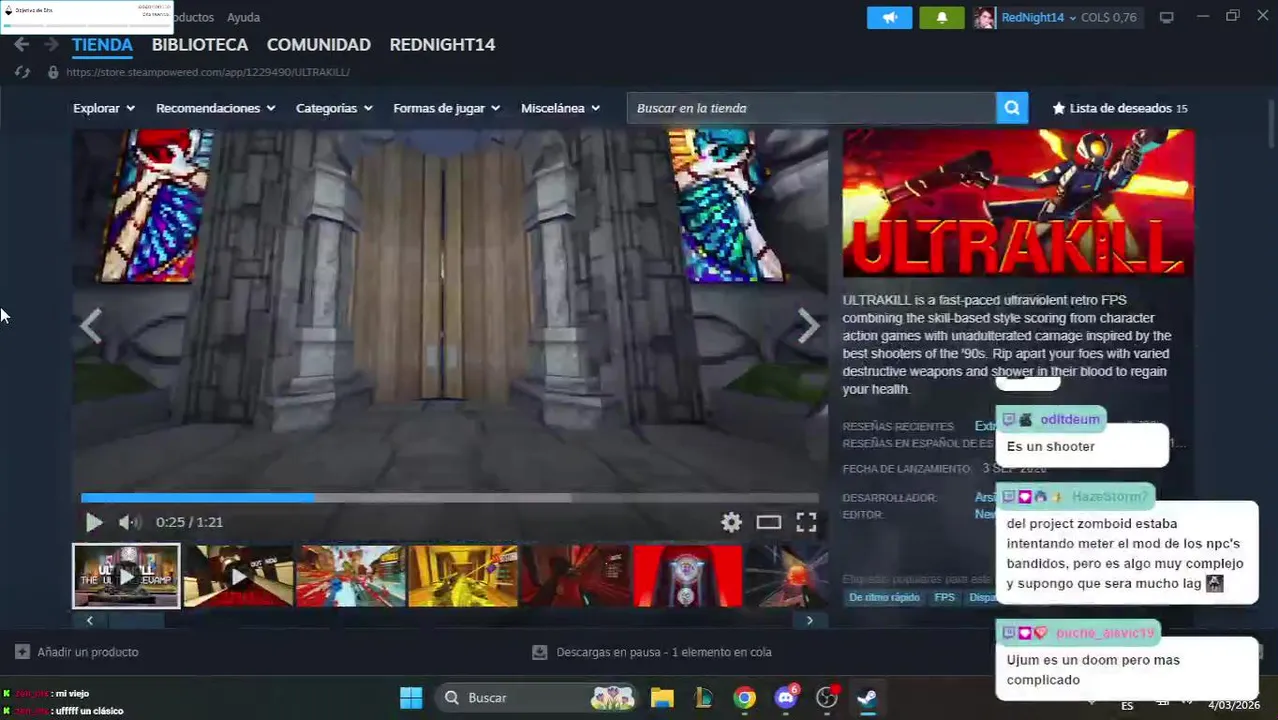Switch to the TIENDA tab
Viewport: 1278px width, 720px height.
pos(102,45)
